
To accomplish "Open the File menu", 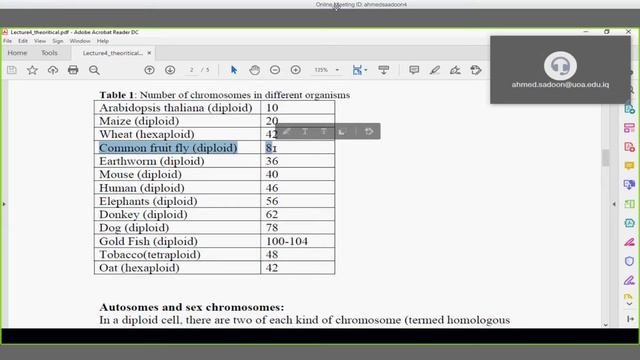I will click(7, 41).
